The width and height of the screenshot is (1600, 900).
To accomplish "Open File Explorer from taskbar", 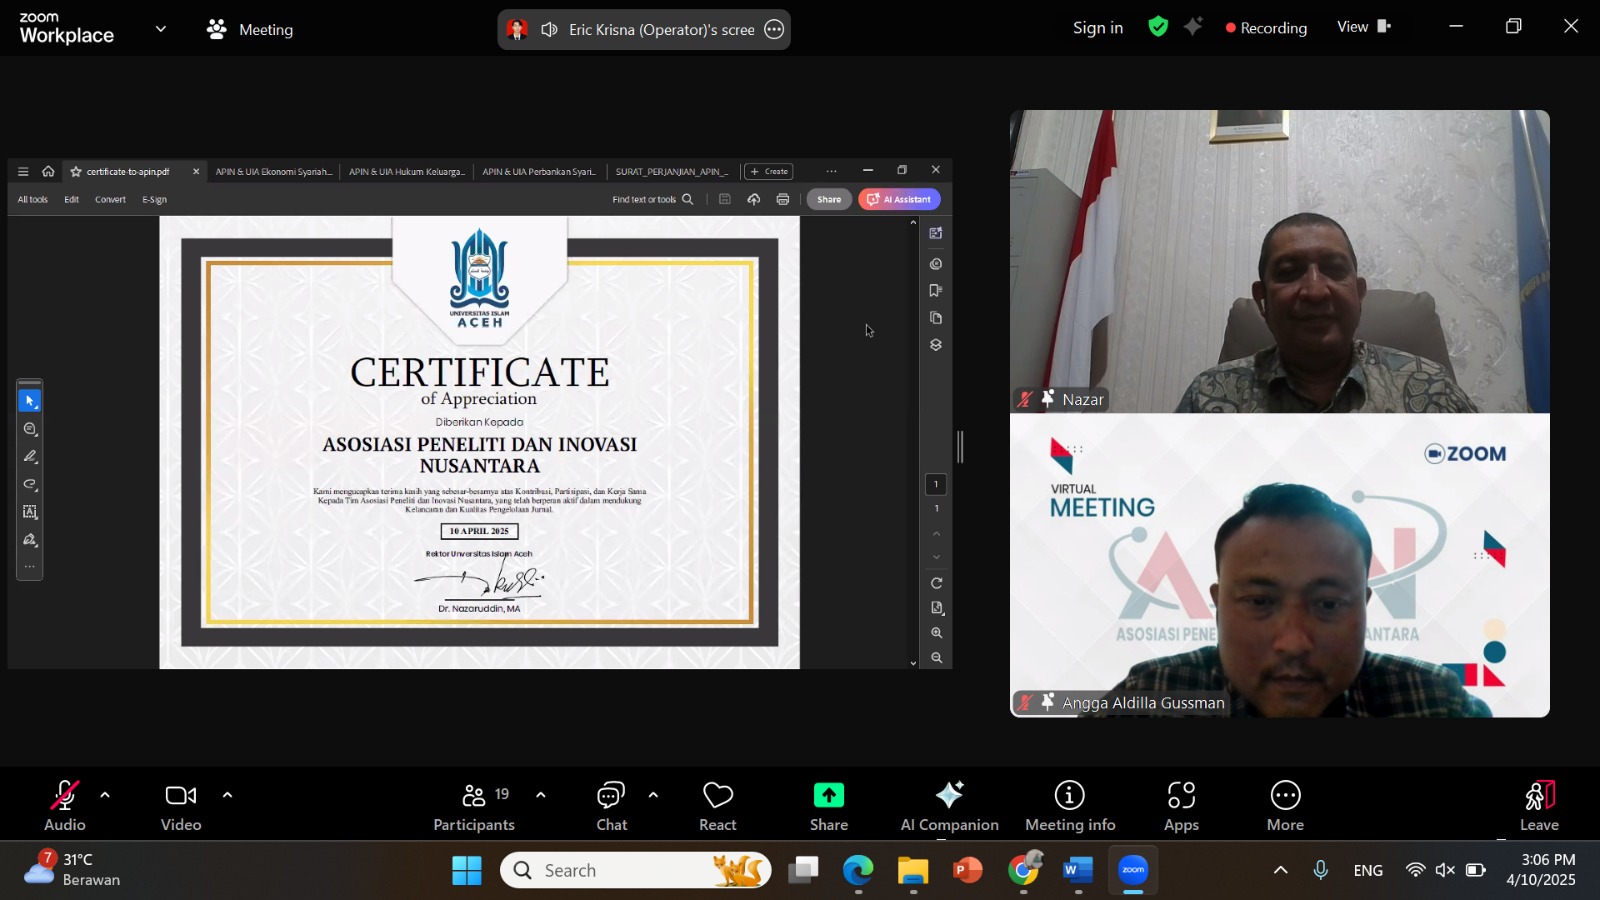I will [x=913, y=871].
